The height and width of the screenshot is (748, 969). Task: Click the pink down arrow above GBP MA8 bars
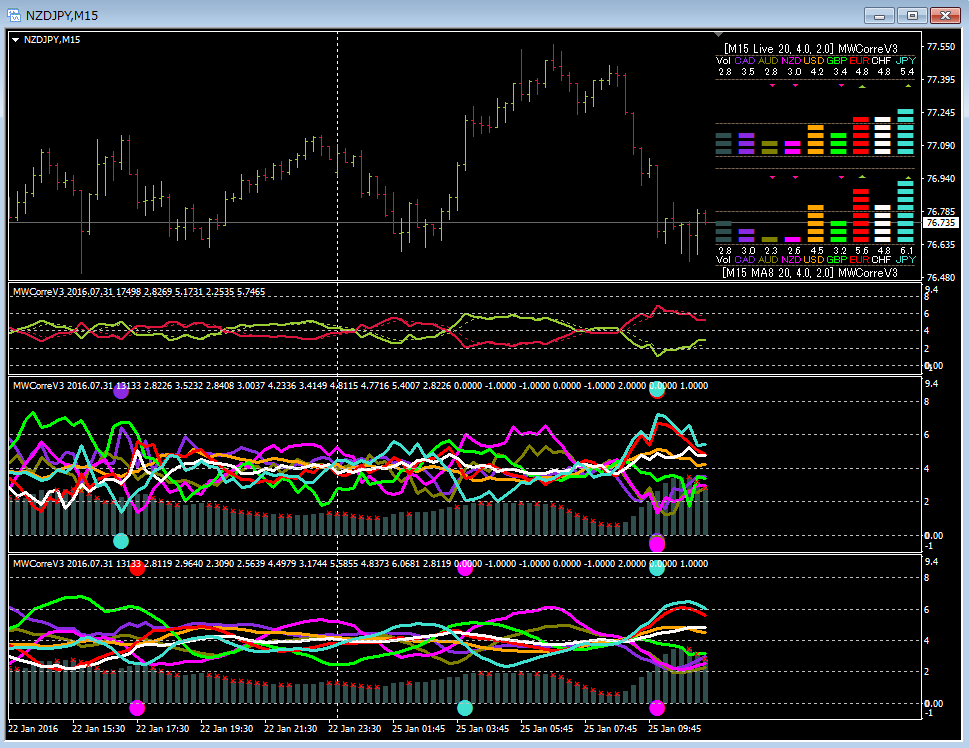840,177
